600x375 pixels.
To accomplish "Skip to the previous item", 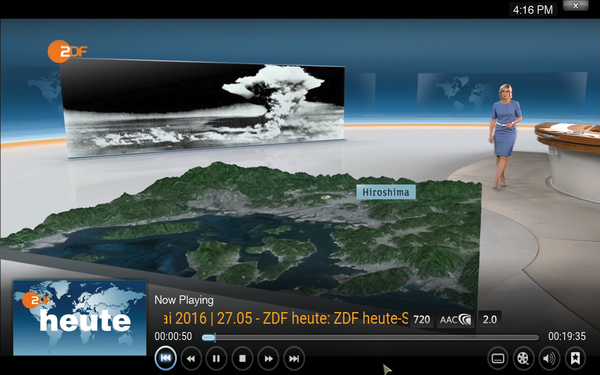I will [x=166, y=359].
